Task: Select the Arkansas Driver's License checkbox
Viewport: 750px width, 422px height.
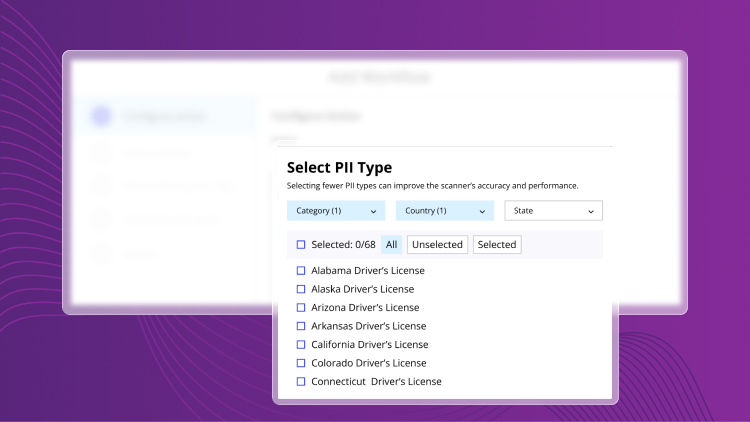Action: click(301, 326)
